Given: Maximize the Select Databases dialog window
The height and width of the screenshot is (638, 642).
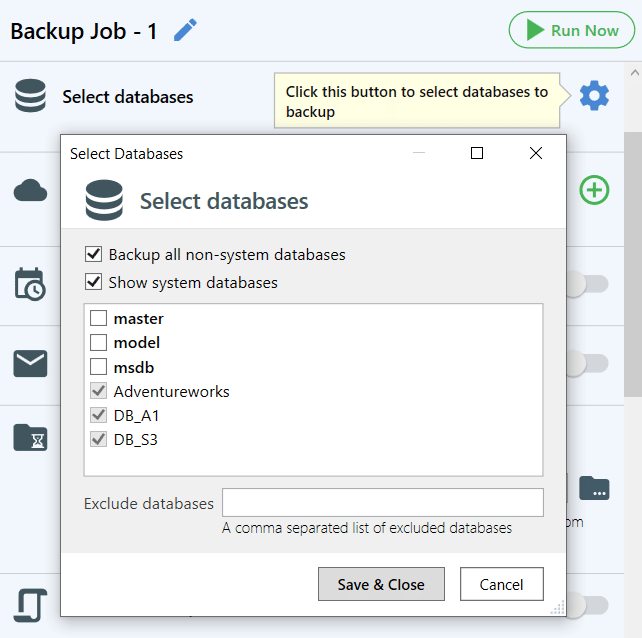Looking at the screenshot, I should (x=477, y=153).
